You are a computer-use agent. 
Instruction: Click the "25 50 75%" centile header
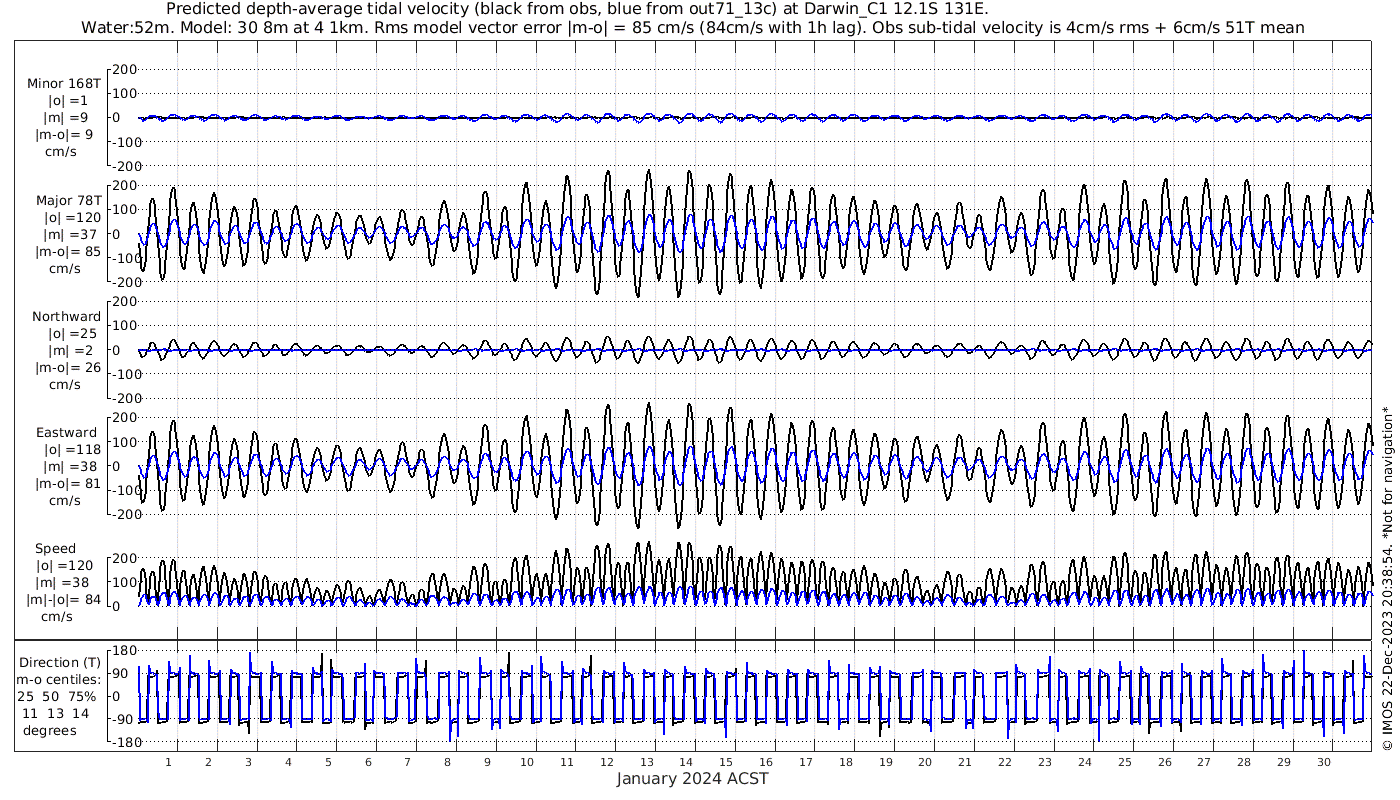58,696
